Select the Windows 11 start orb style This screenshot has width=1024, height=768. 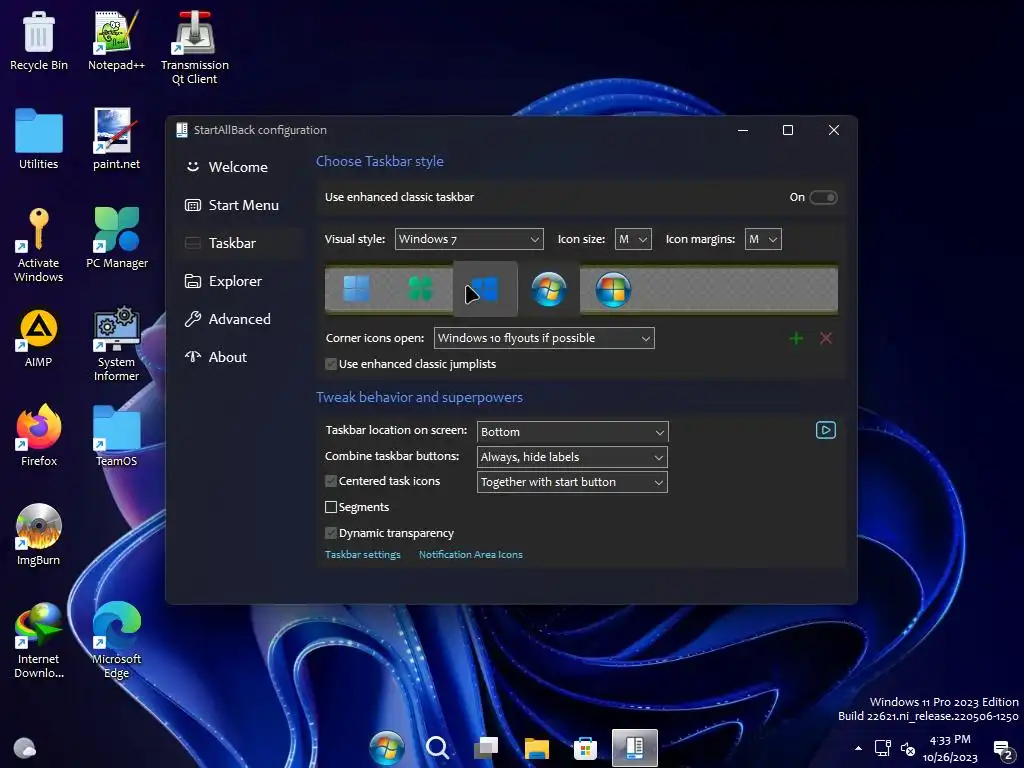(356, 289)
